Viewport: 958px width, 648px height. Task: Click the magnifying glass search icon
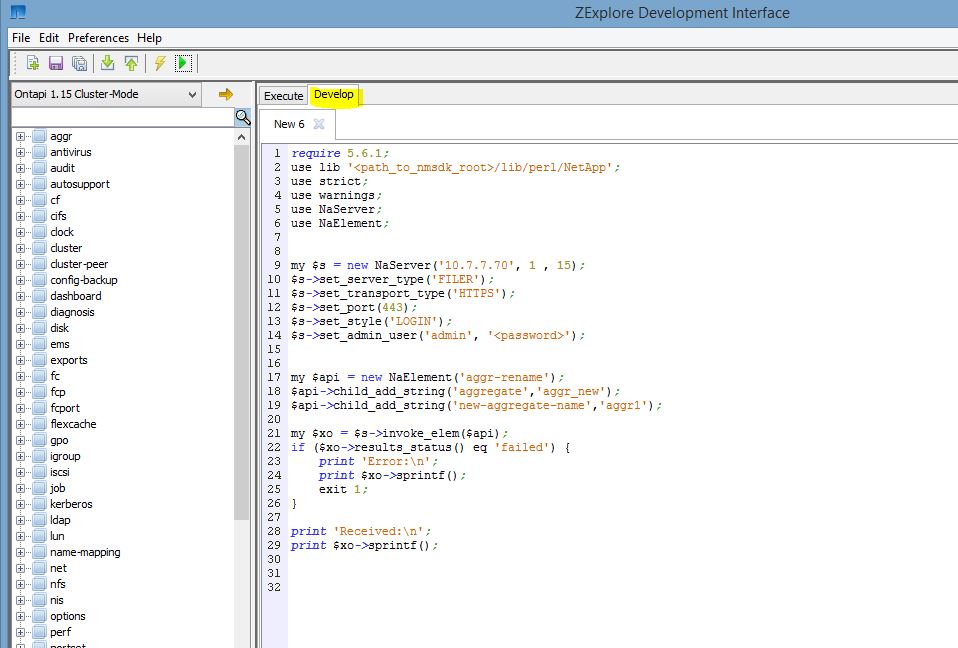tap(241, 116)
